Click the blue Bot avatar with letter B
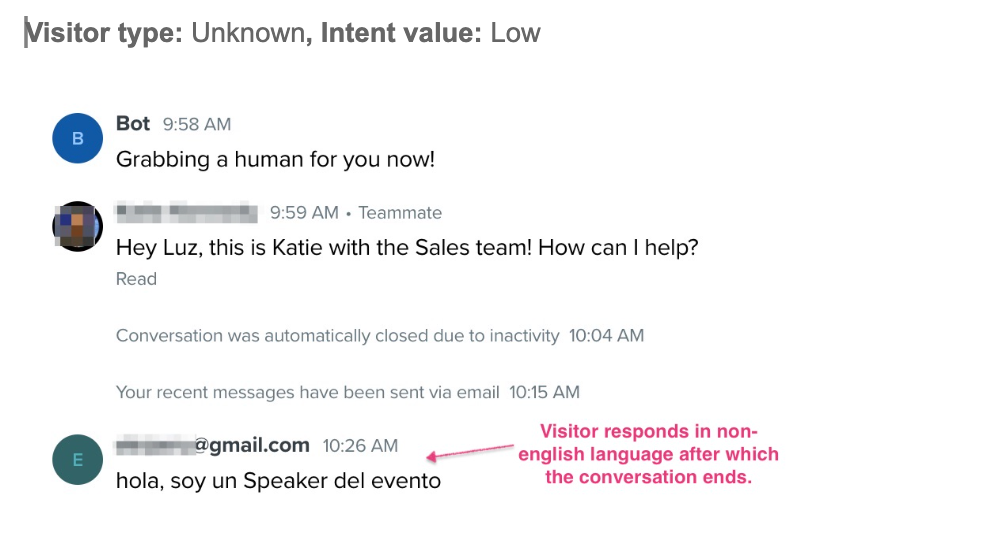1002x544 pixels. (77, 138)
